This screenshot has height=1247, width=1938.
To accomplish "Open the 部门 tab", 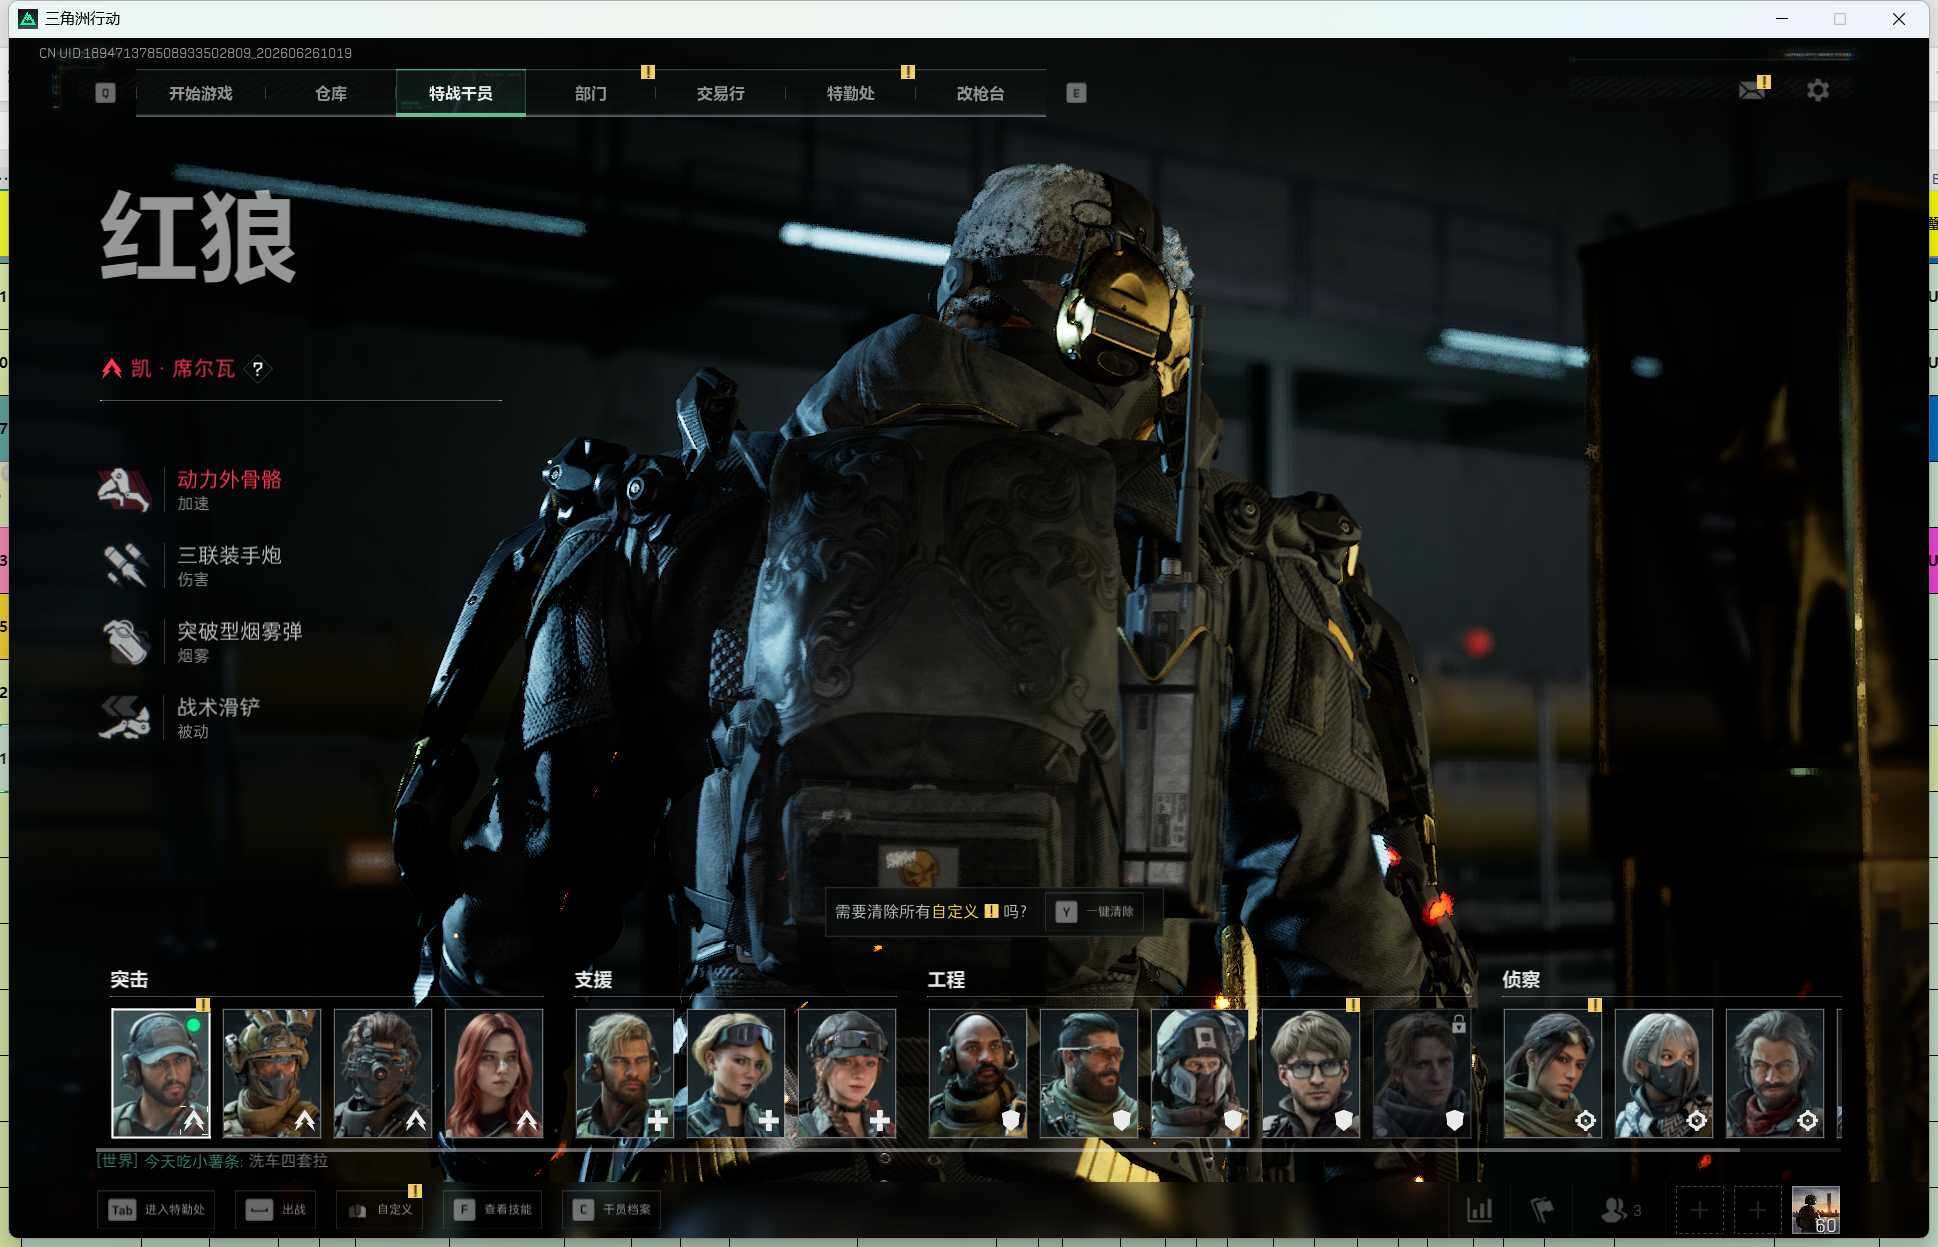I will (x=590, y=93).
